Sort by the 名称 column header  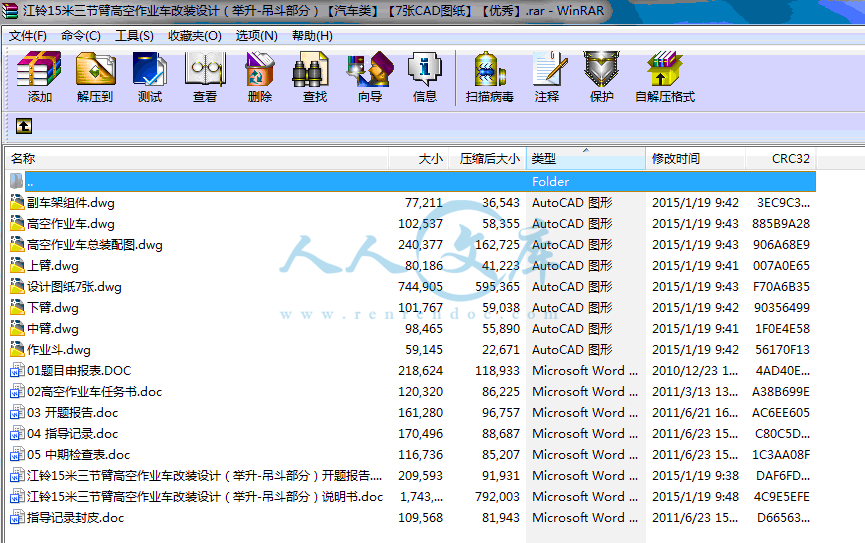pos(197,159)
